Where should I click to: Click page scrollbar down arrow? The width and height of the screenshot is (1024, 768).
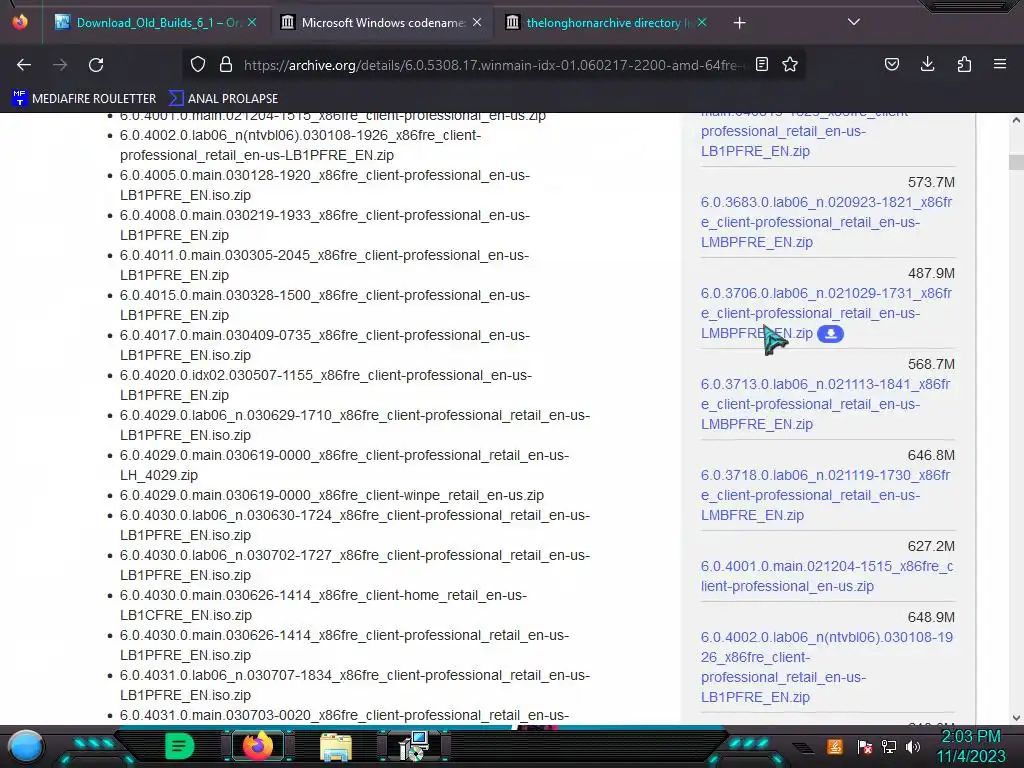[1016, 718]
